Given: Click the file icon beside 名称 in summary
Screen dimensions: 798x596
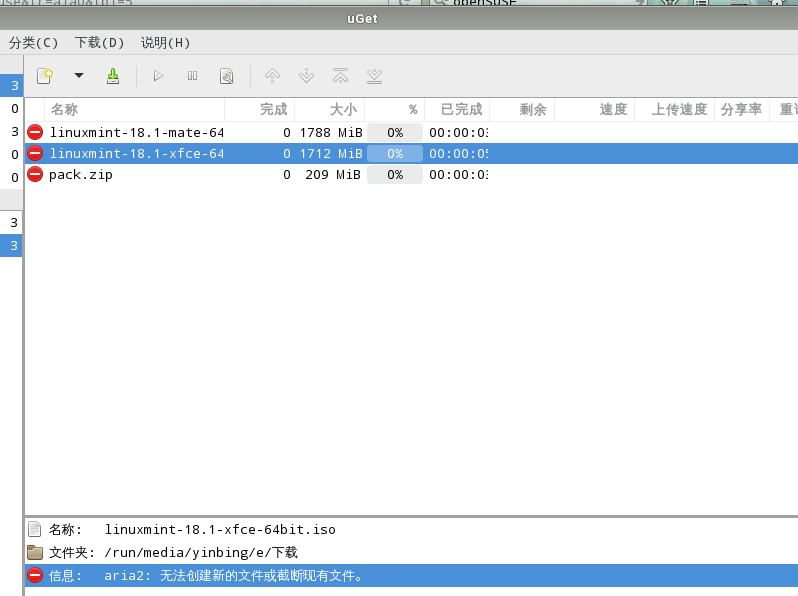Looking at the screenshot, I should pos(35,529).
